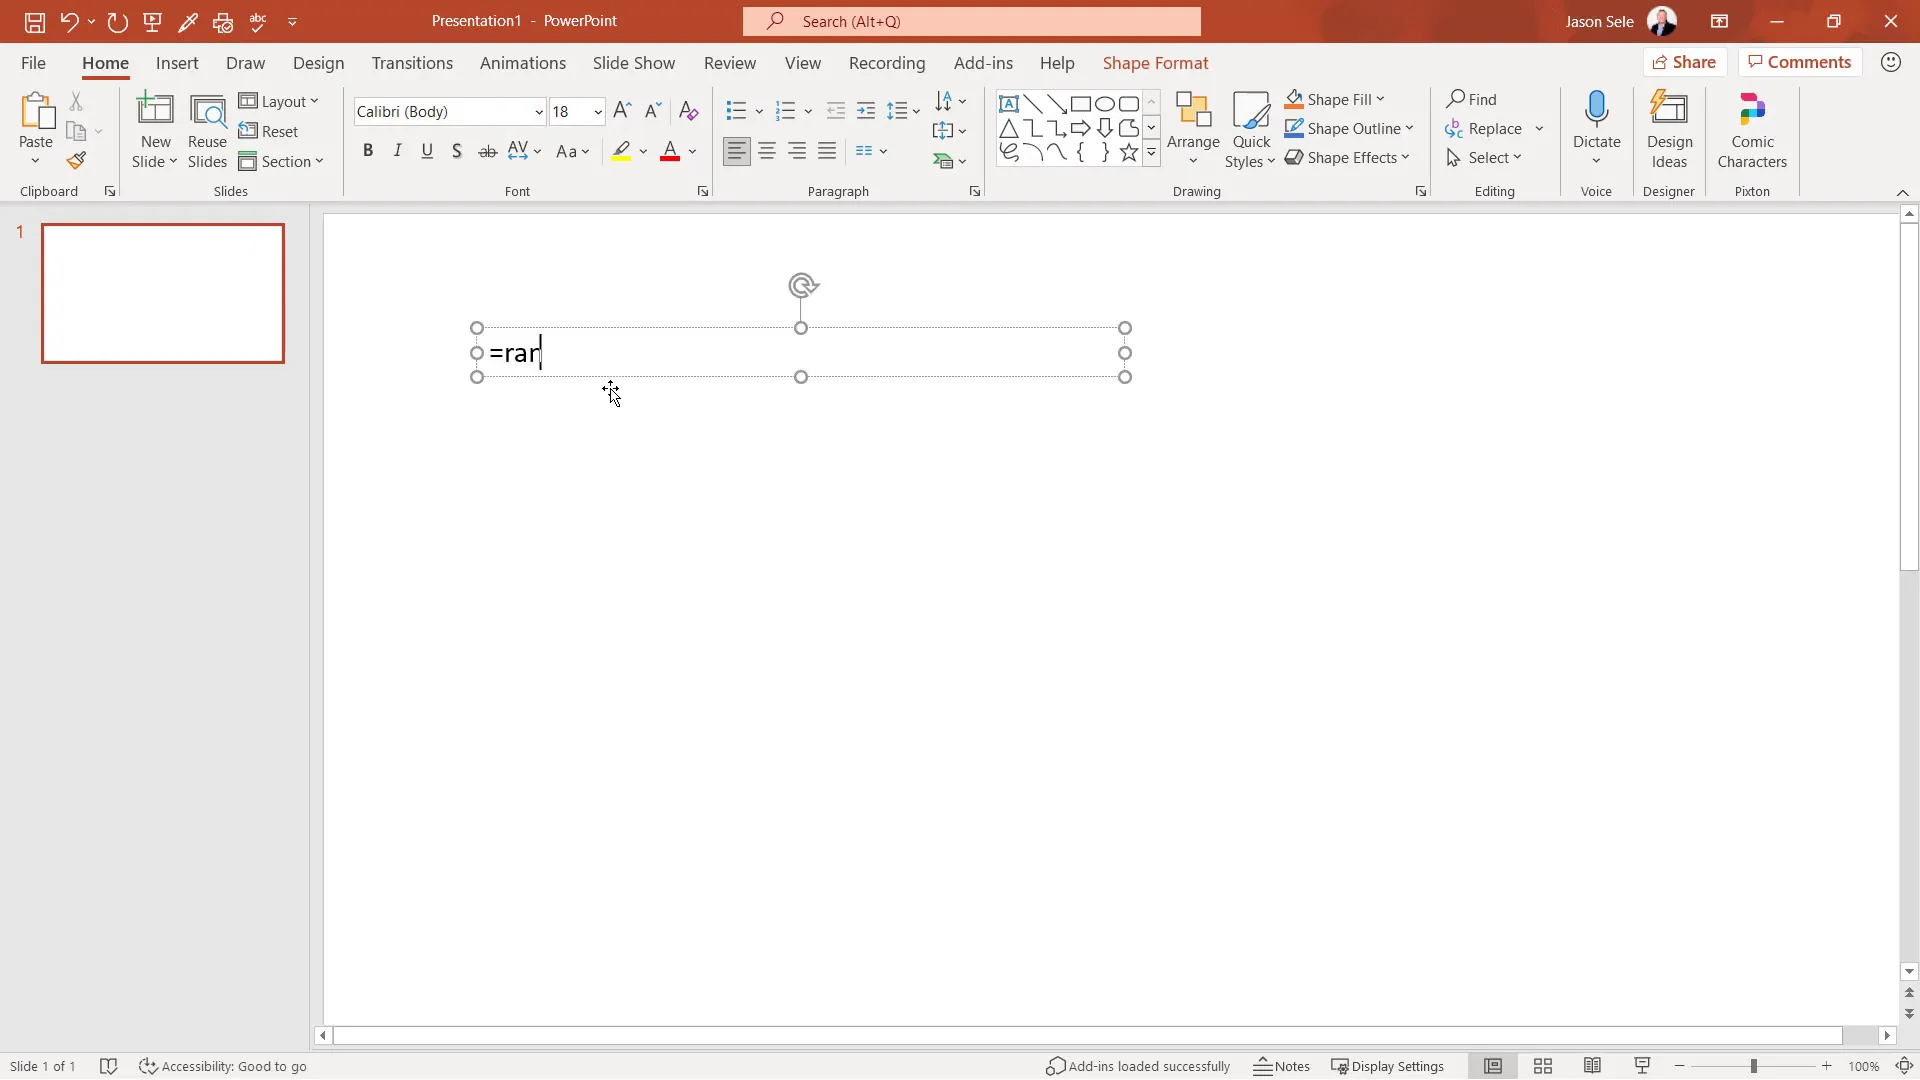The height and width of the screenshot is (1080, 1920).
Task: Click rotate handle above text box
Action: pyautogui.click(x=802, y=286)
